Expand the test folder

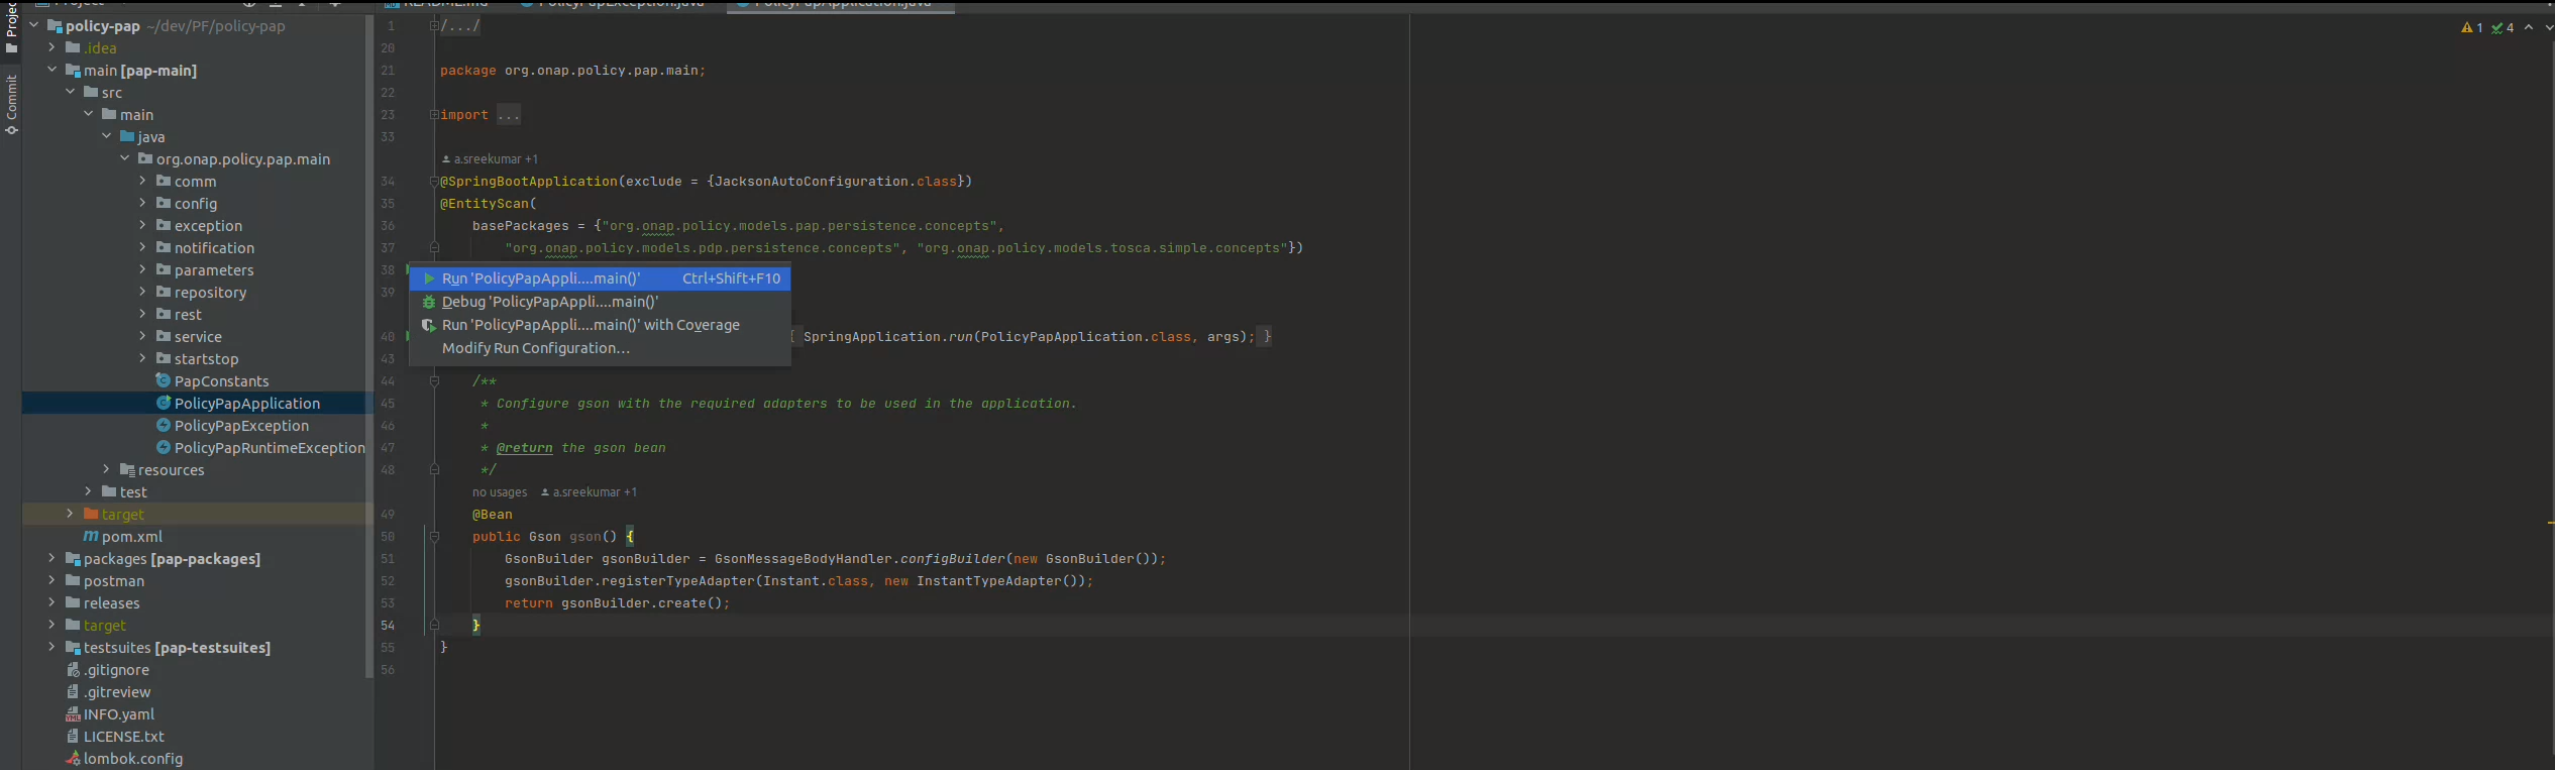88,491
